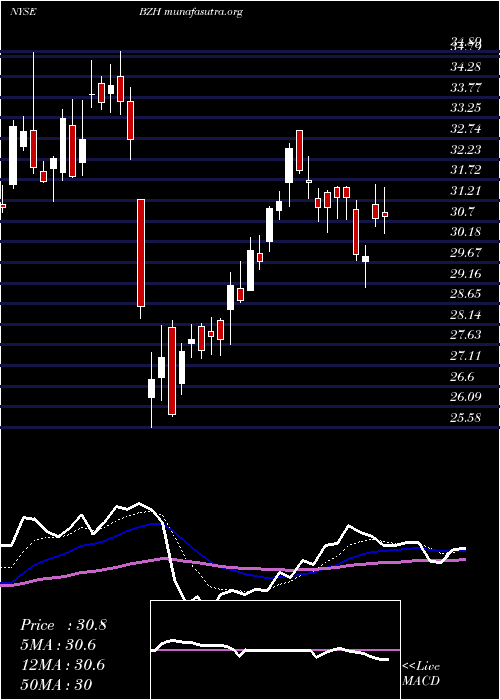Image resolution: width=500 pixels, height=700 pixels.
Task: Select the 31.72 price axis label
Action: pos(466,170)
